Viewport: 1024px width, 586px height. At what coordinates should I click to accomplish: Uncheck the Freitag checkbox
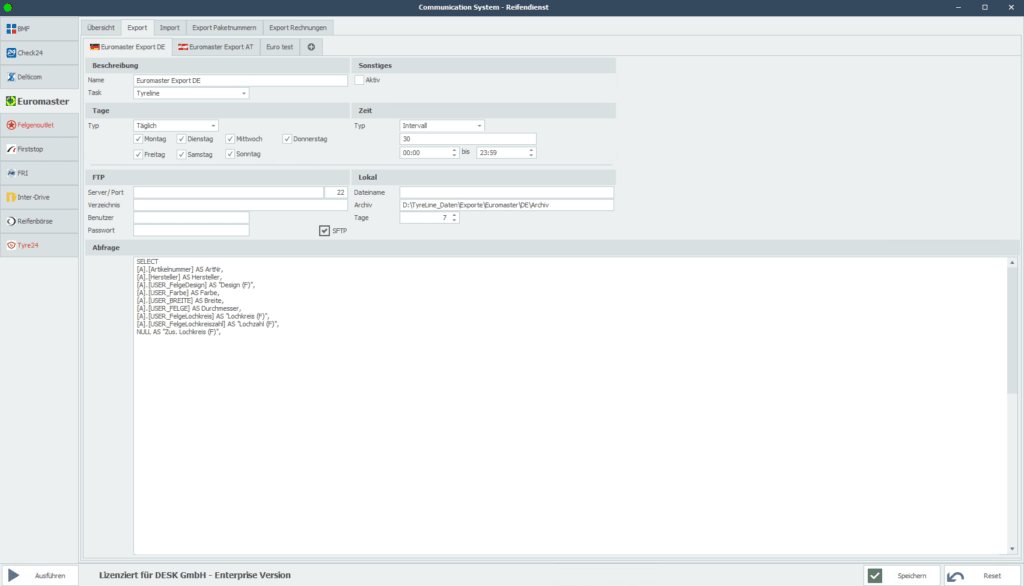(138, 154)
